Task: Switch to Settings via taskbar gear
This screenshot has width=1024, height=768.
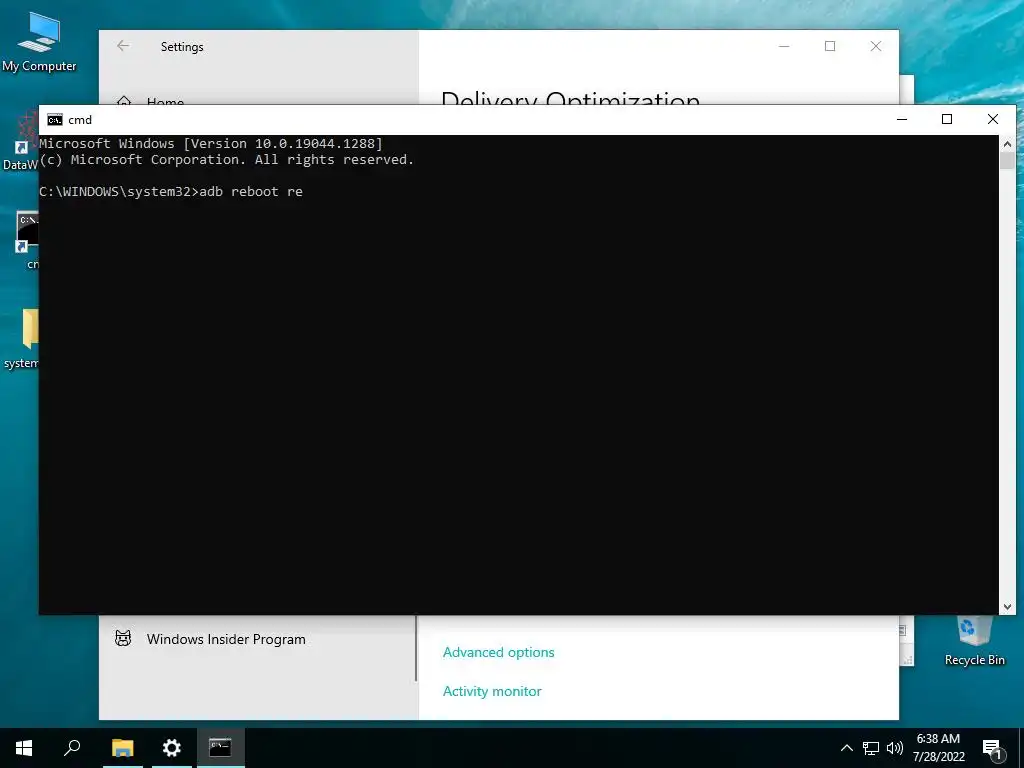Action: point(171,748)
